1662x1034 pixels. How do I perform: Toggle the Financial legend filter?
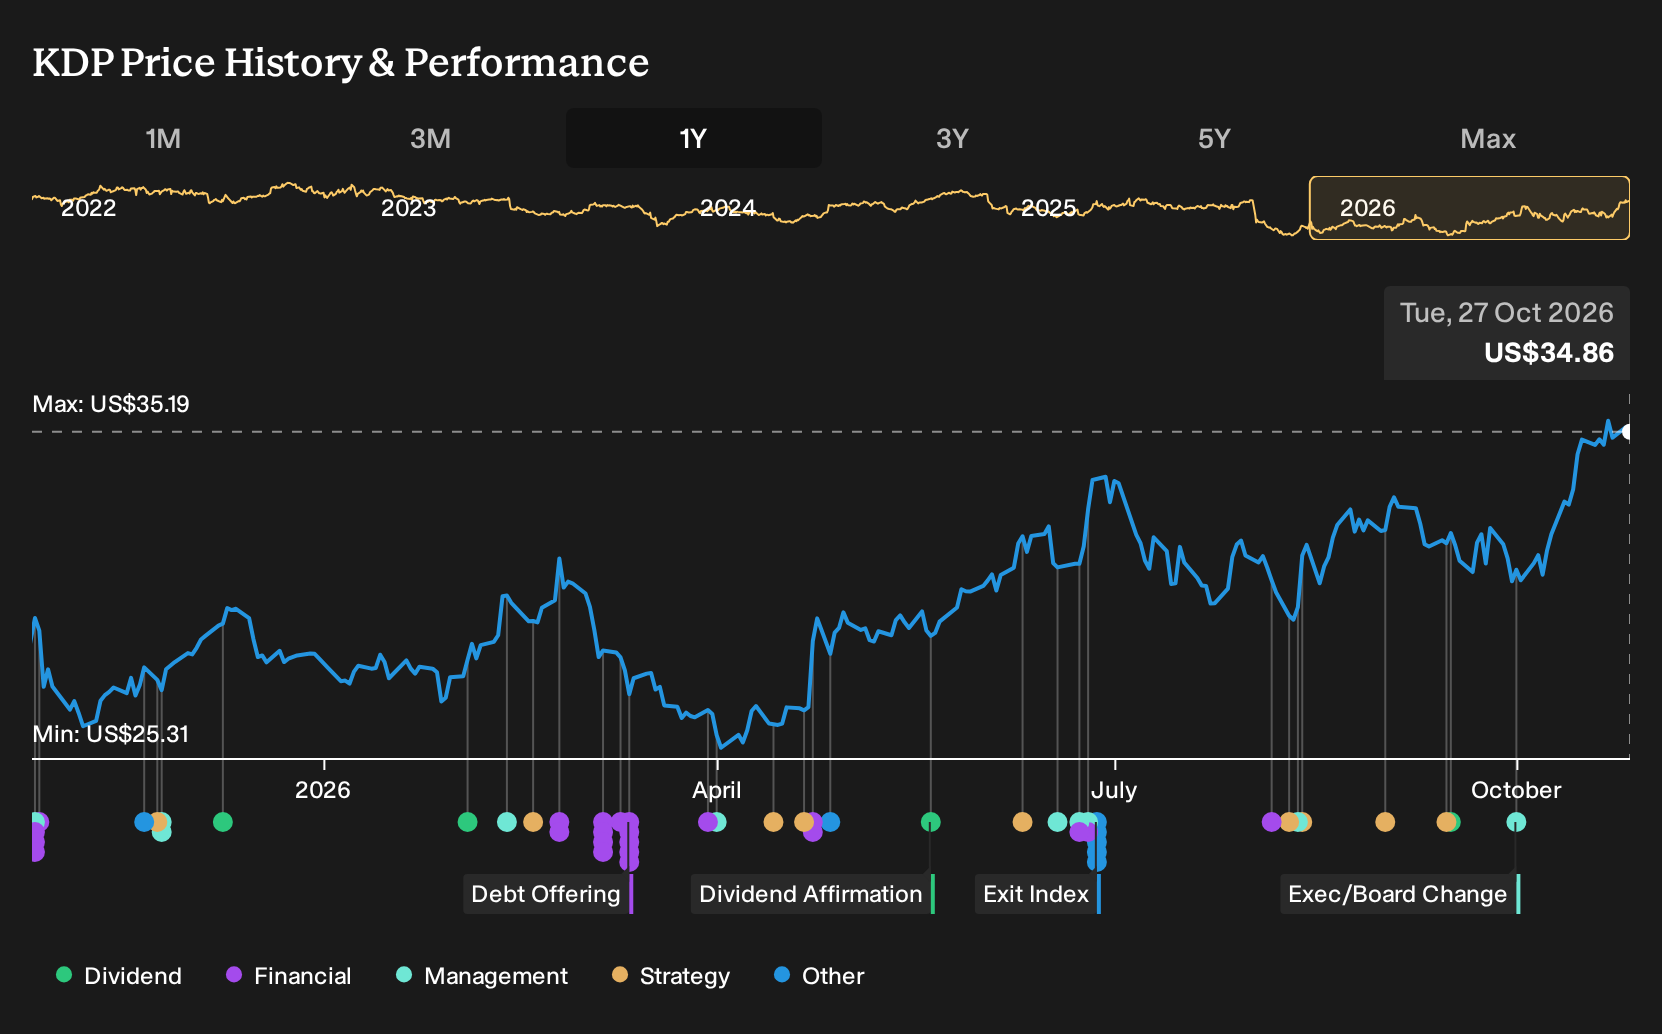point(289,976)
